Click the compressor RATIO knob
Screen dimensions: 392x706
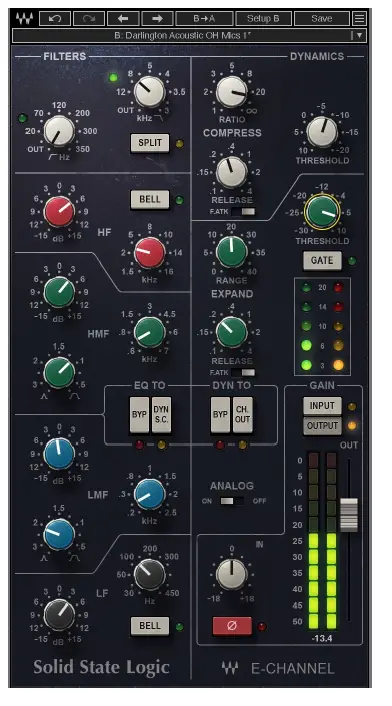coord(231,91)
